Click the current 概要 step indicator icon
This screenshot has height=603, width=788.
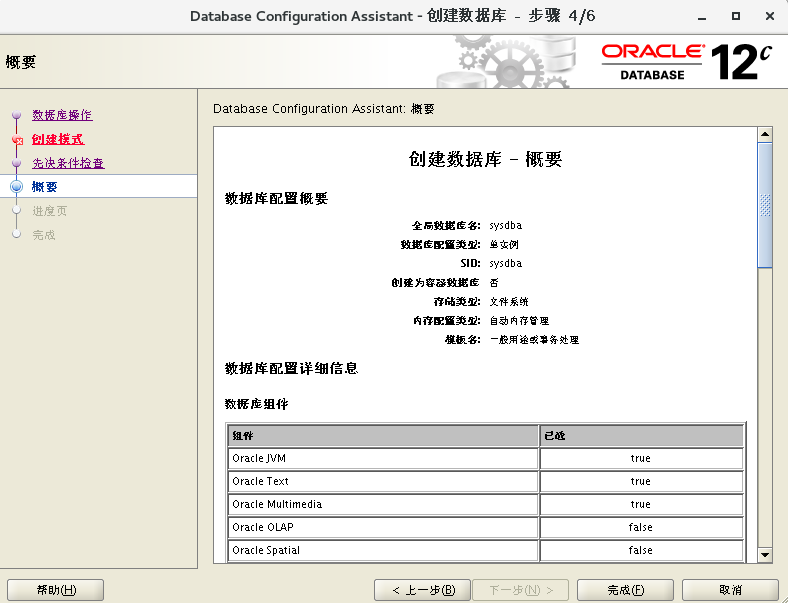(x=17, y=186)
